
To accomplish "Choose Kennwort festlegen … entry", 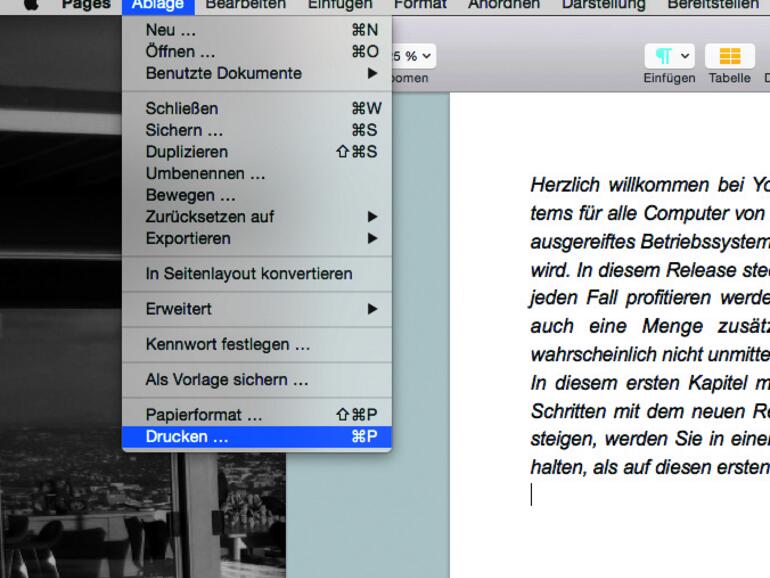I will point(257,344).
